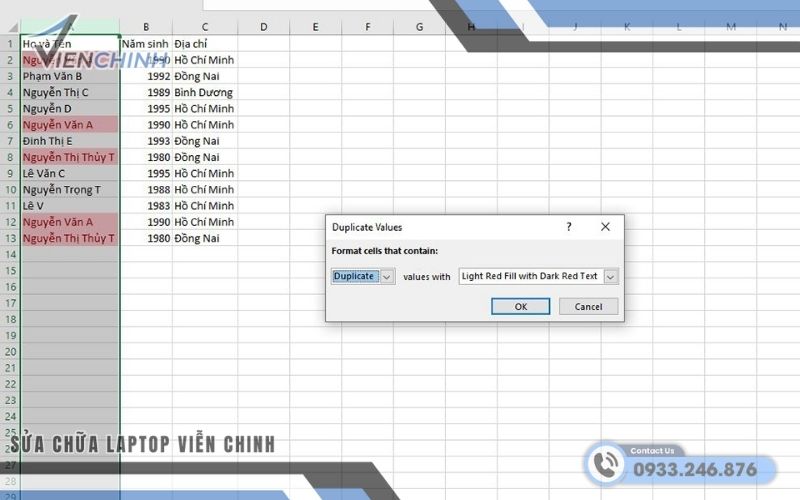Click the Contact Us phone icon

point(606,465)
